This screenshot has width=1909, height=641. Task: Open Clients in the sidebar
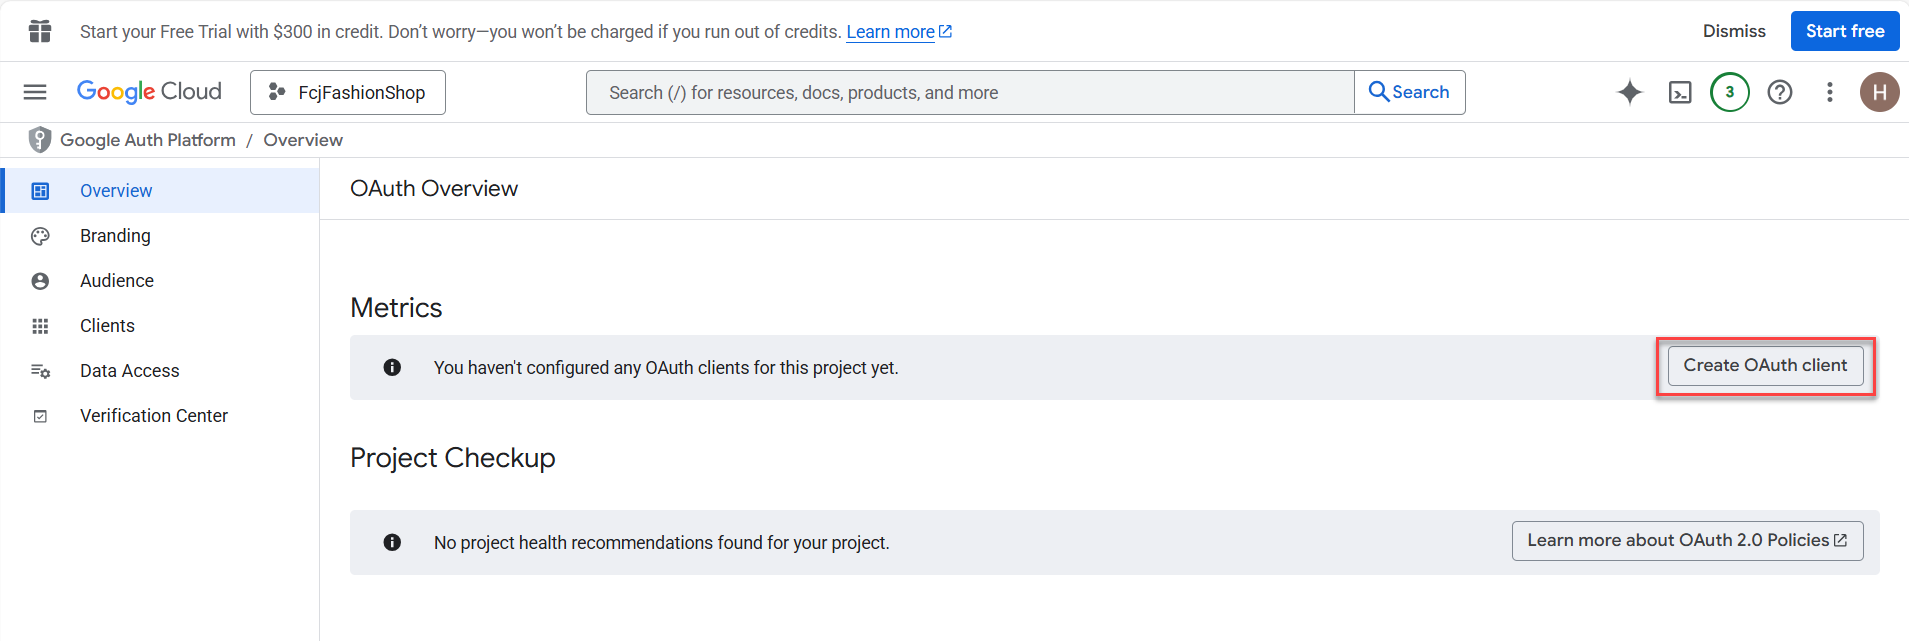[x=160, y=326]
